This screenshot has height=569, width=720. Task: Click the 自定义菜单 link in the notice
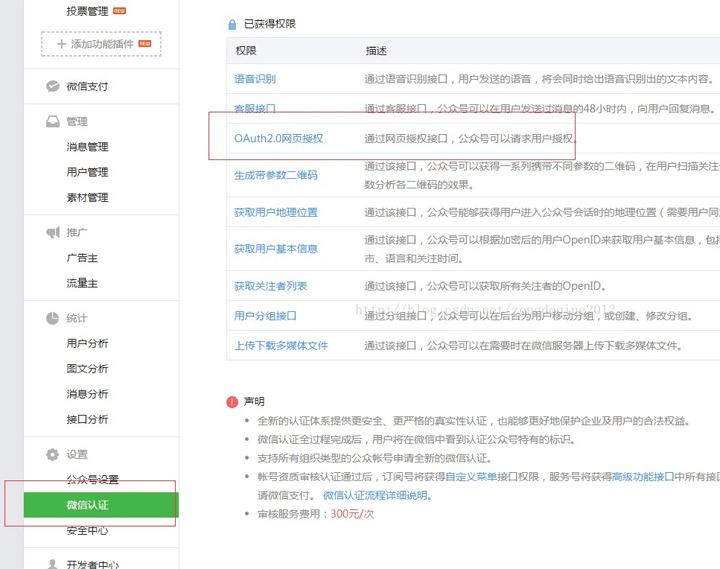473,477
